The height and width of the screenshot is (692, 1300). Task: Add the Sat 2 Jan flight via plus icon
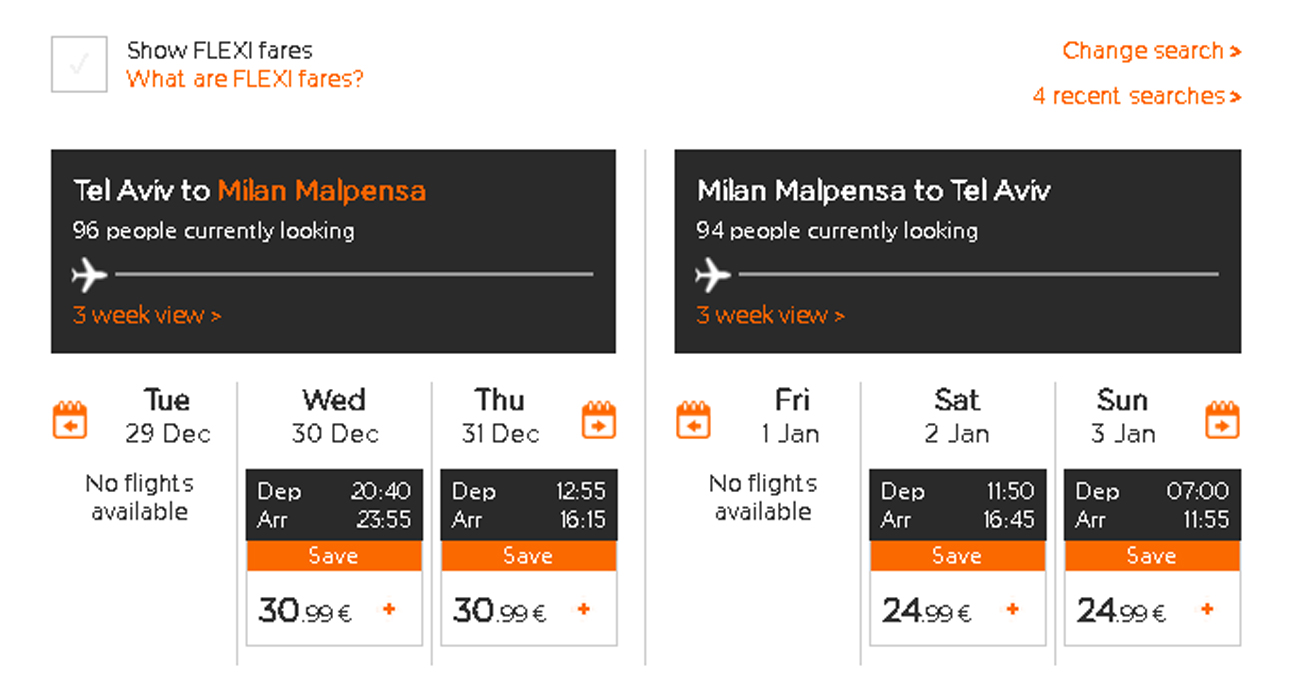(1012, 609)
